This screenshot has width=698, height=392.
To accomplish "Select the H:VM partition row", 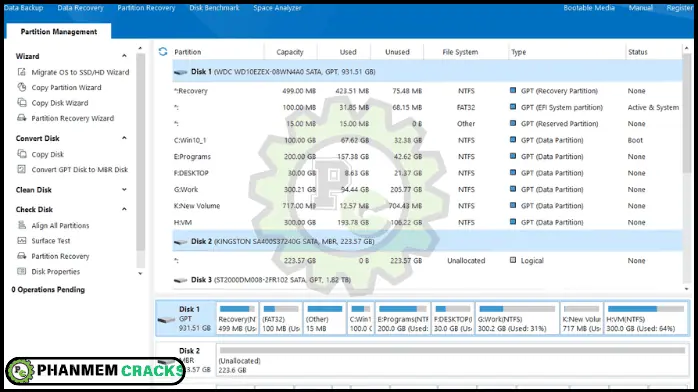I will pos(427,222).
